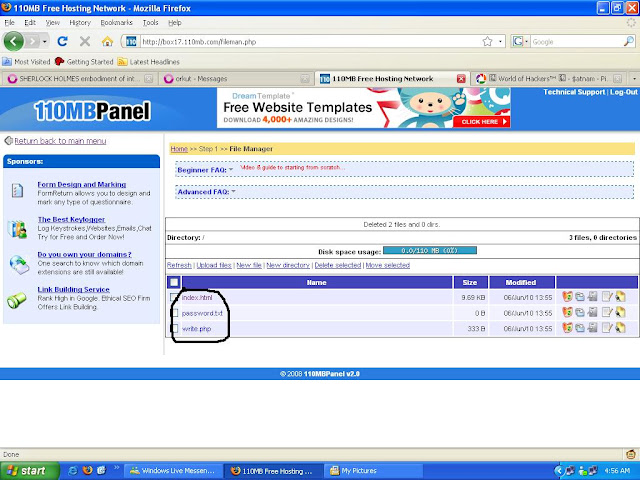Click the Upload files link
640x480 pixels.
coord(214,265)
